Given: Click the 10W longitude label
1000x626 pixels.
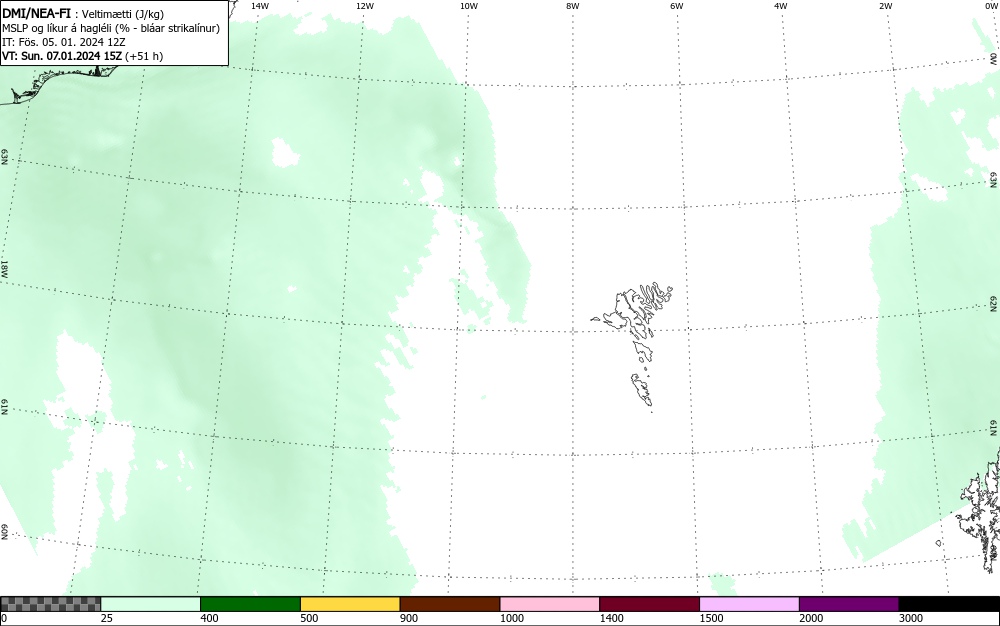Looking at the screenshot, I should click(468, 6).
